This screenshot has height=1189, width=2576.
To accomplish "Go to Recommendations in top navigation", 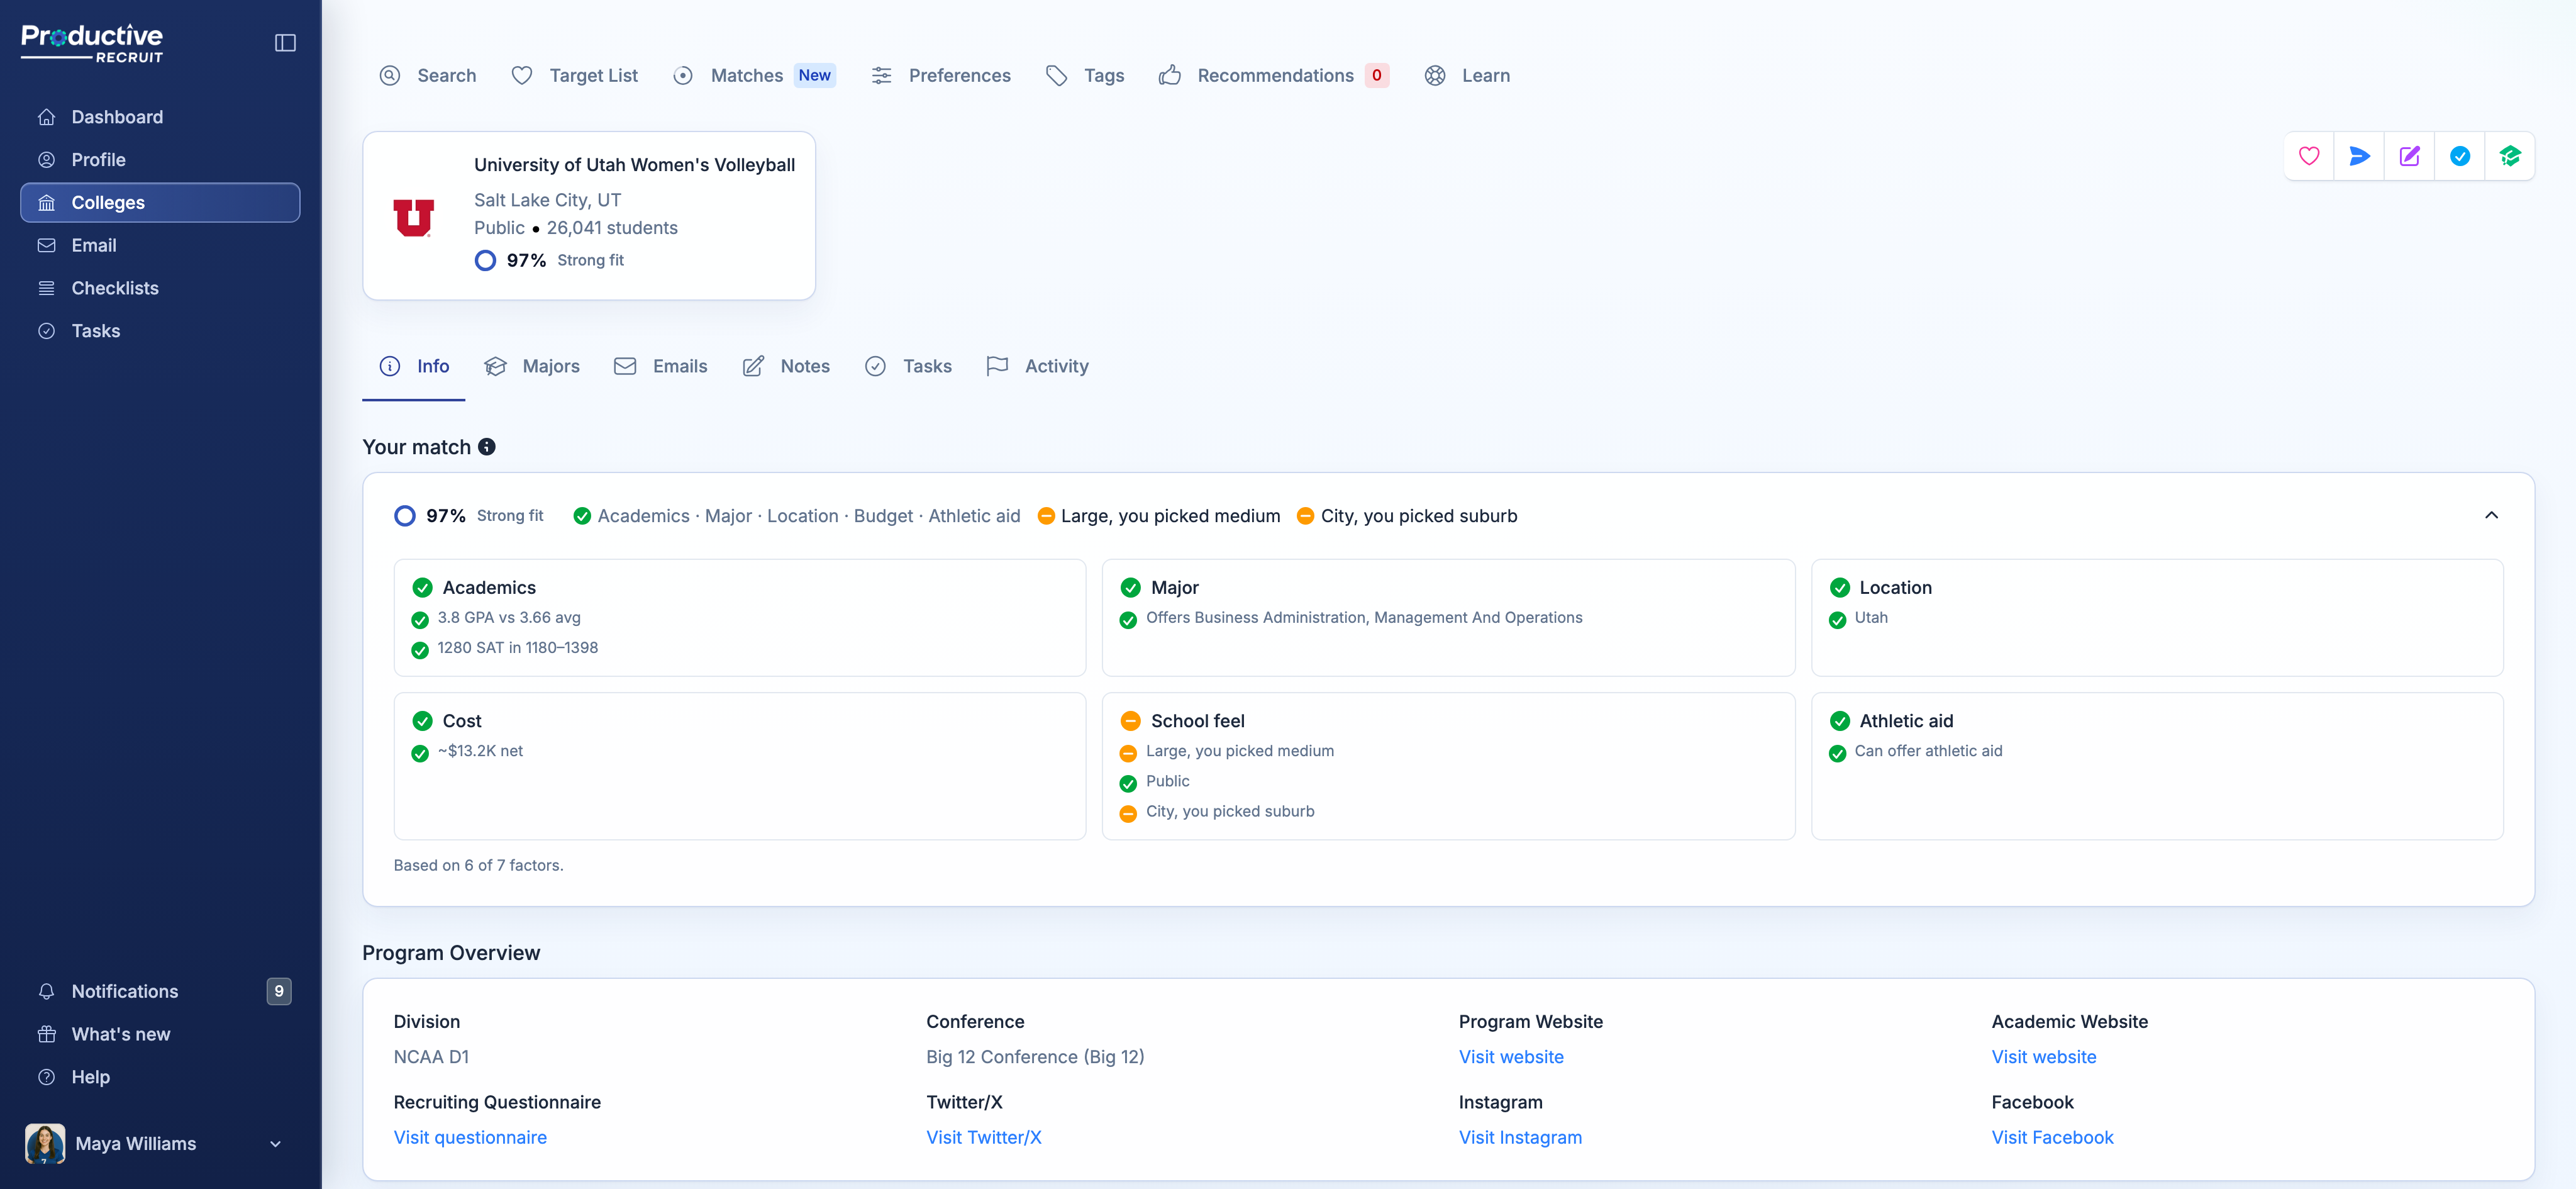I will tap(1275, 75).
